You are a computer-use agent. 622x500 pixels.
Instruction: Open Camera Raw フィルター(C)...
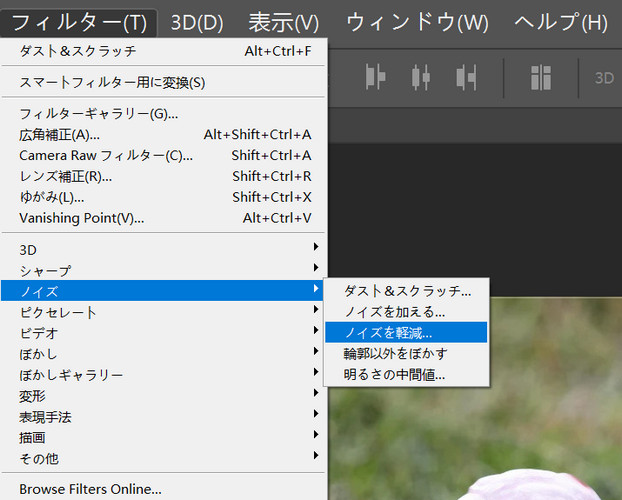point(164,156)
